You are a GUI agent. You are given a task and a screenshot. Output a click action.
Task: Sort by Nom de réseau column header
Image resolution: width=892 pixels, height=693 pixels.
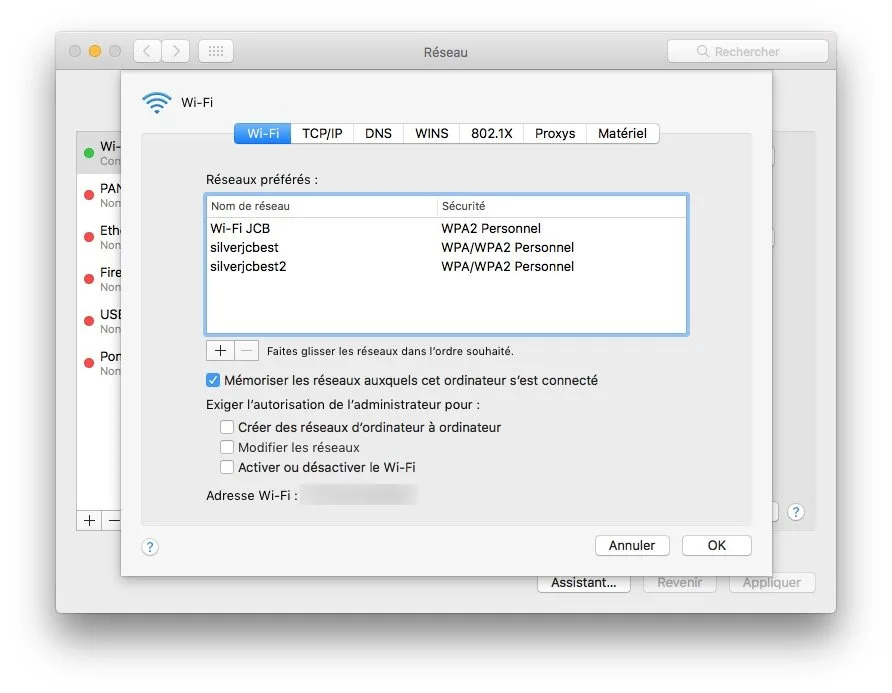point(322,206)
